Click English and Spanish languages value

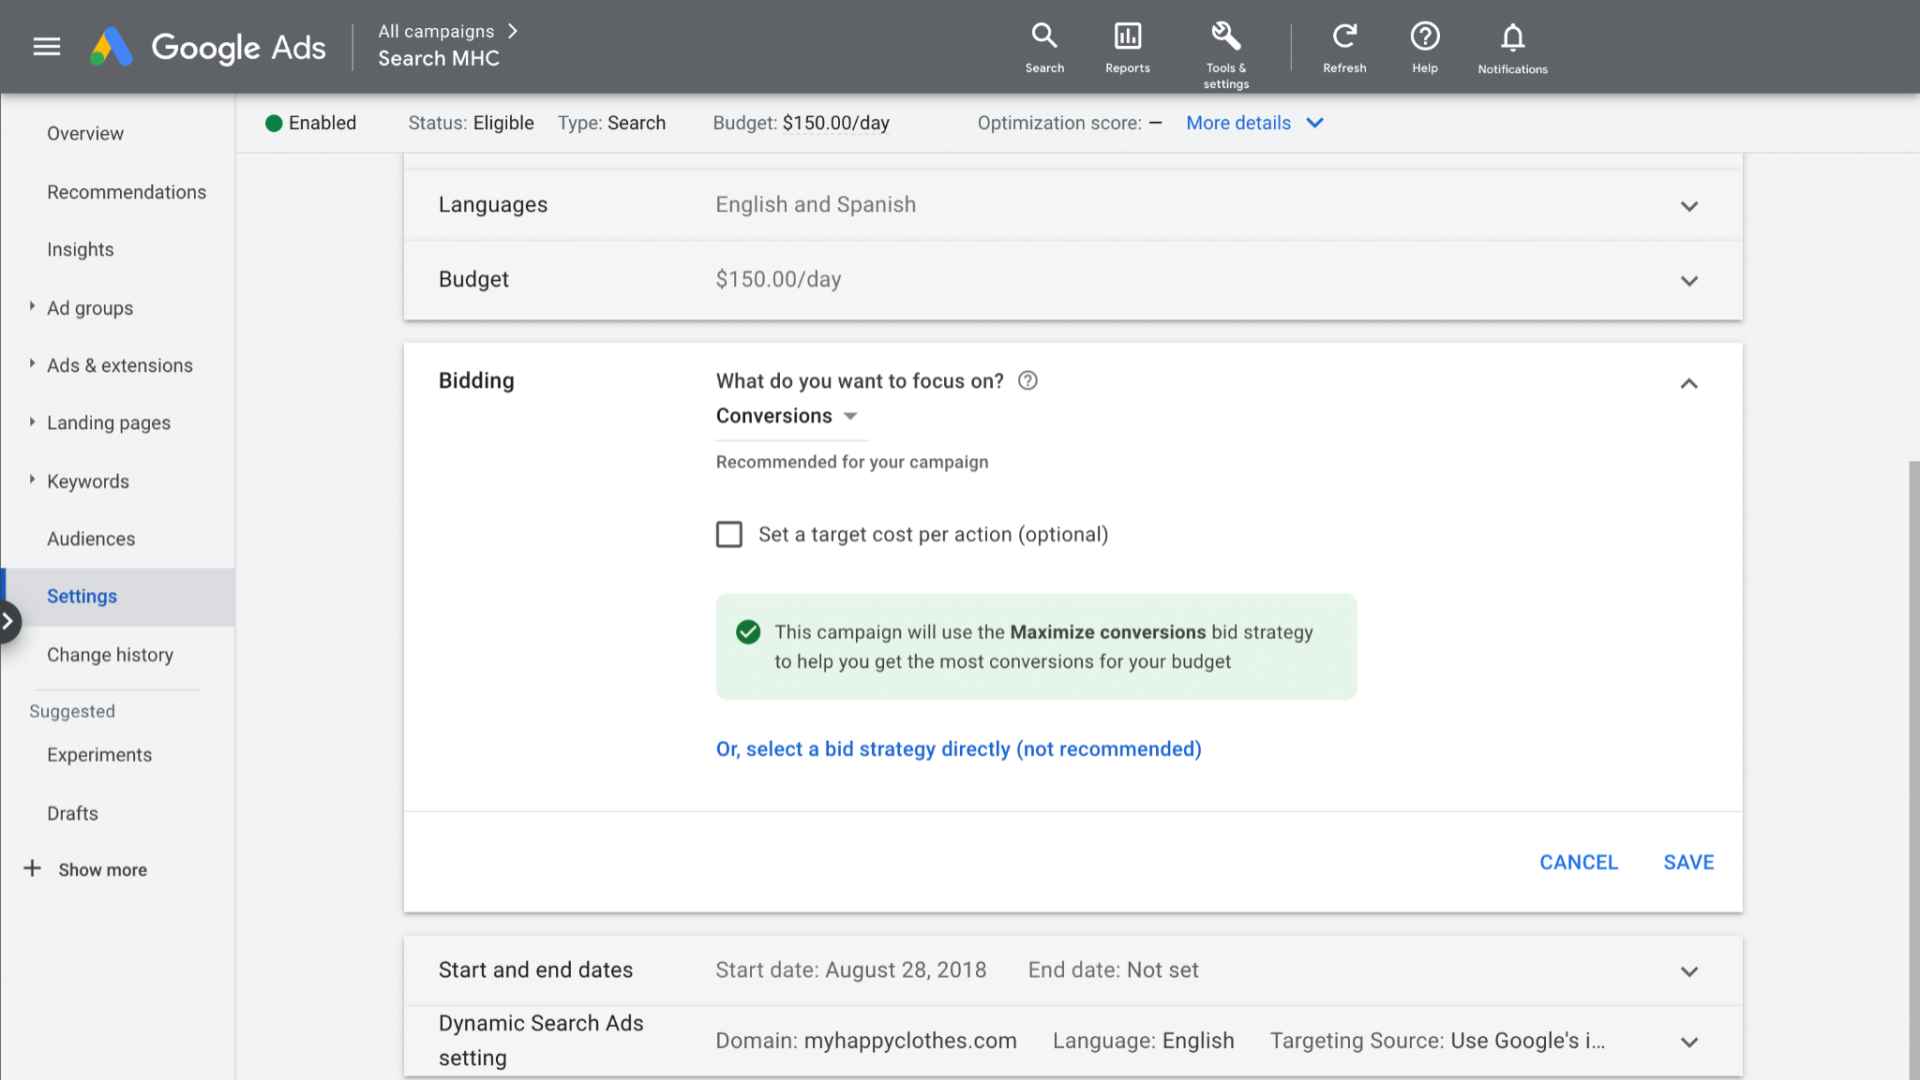[x=815, y=205]
